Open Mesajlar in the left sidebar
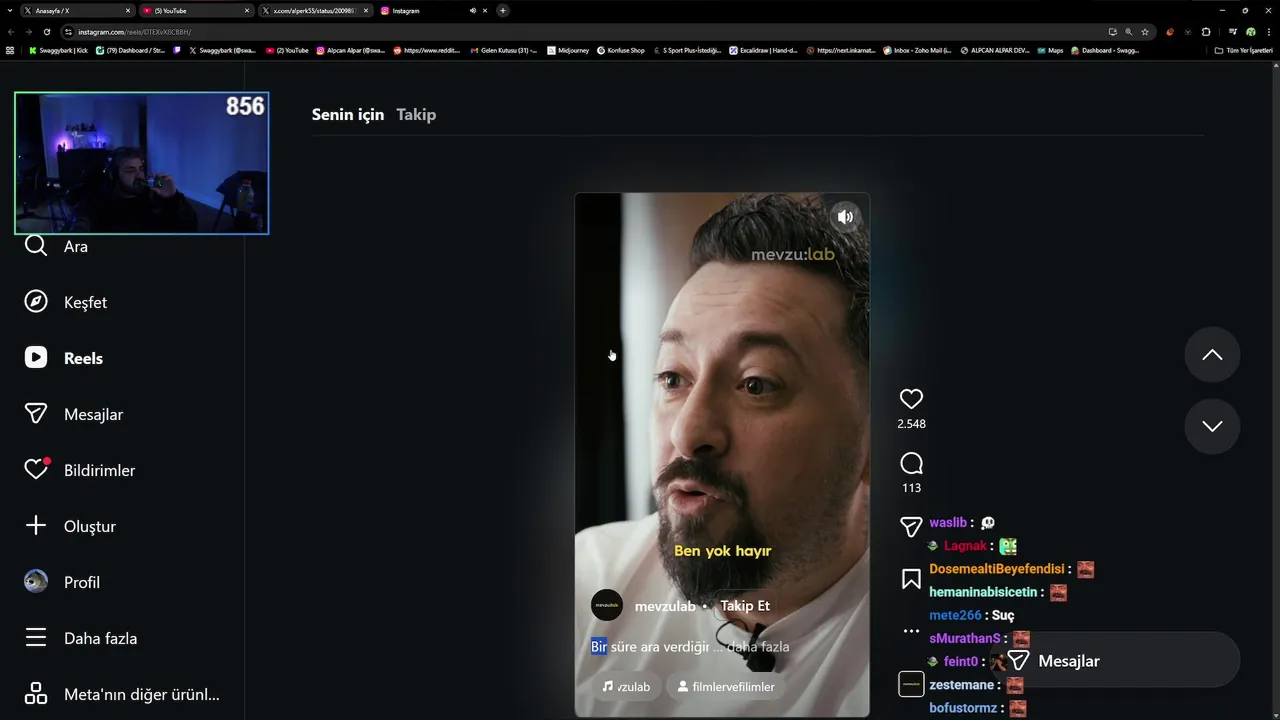Viewport: 1280px width, 720px height. (73, 414)
